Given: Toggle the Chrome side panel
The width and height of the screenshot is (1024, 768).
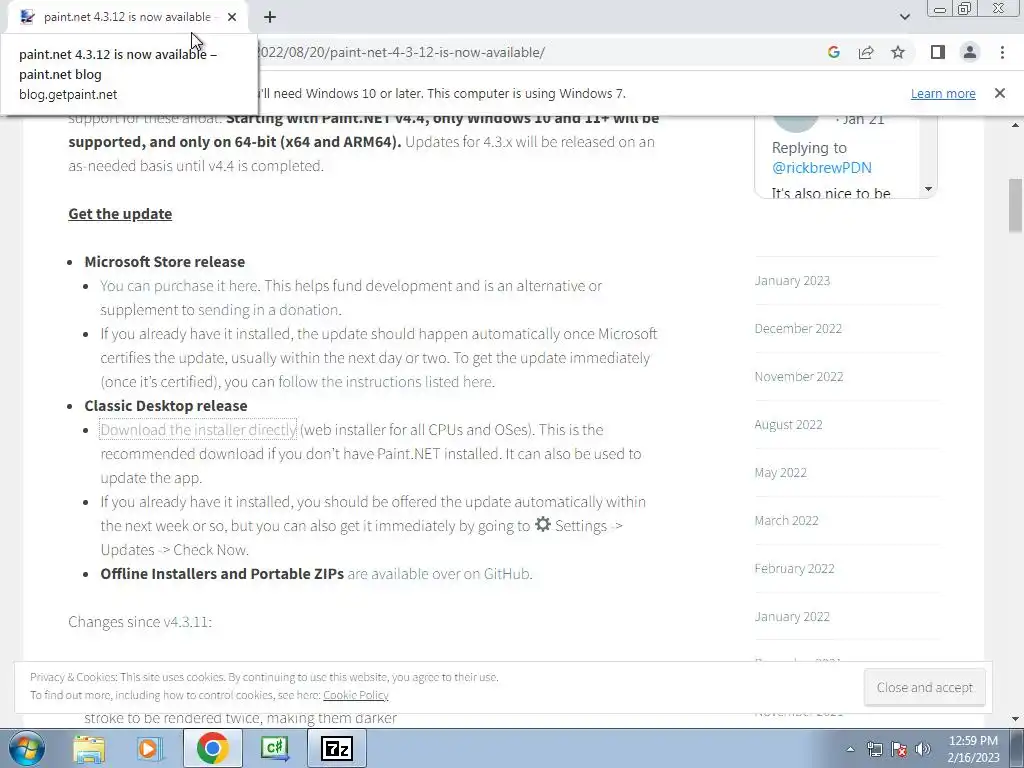Looking at the screenshot, I should coord(938,52).
